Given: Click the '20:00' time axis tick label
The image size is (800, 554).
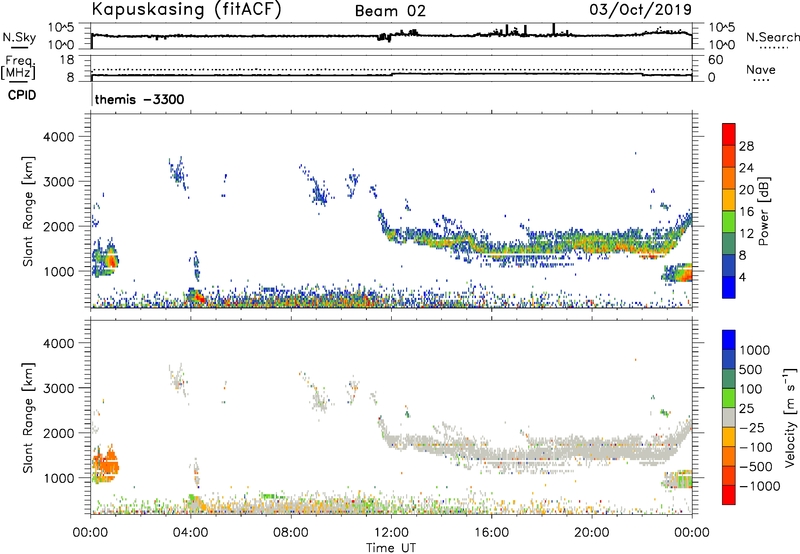Looking at the screenshot, I should point(591,533).
